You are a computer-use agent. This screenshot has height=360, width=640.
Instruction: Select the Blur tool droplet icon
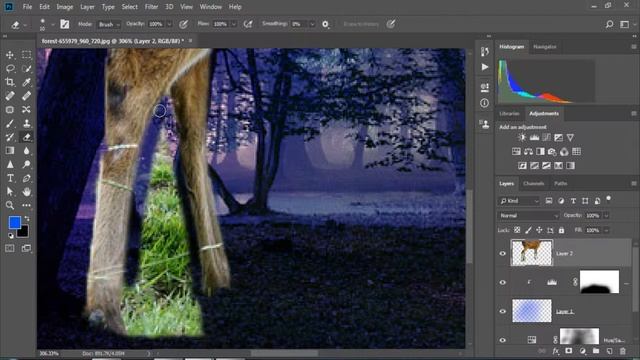[26, 151]
